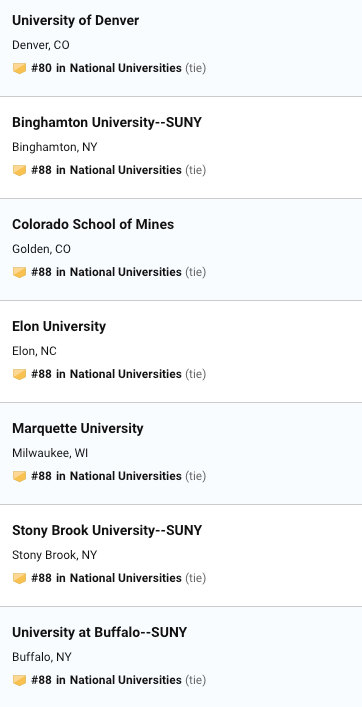This screenshot has width=362, height=707.
Task: Open the University of Denver school link
Action: (75, 20)
